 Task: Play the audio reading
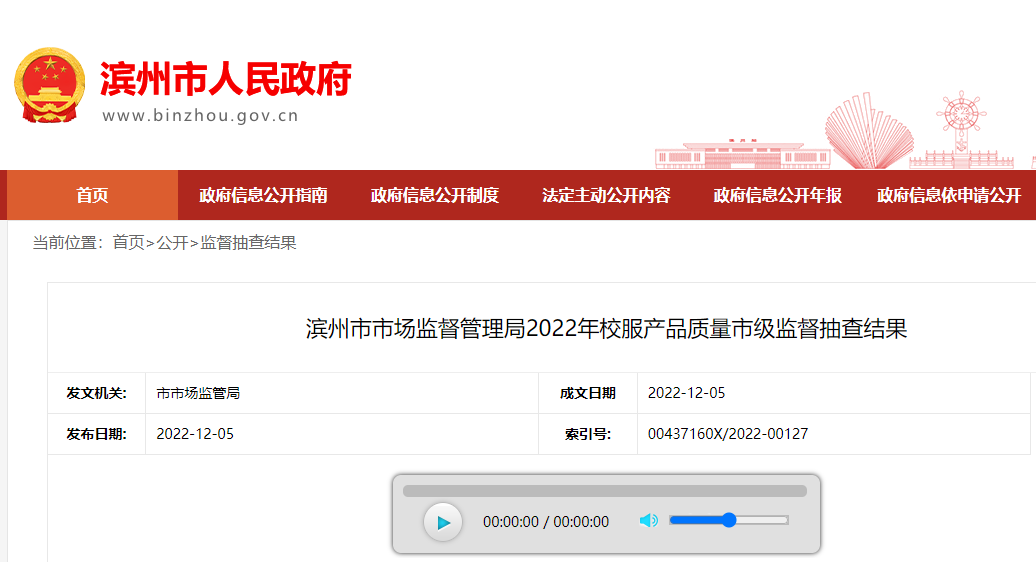443,522
